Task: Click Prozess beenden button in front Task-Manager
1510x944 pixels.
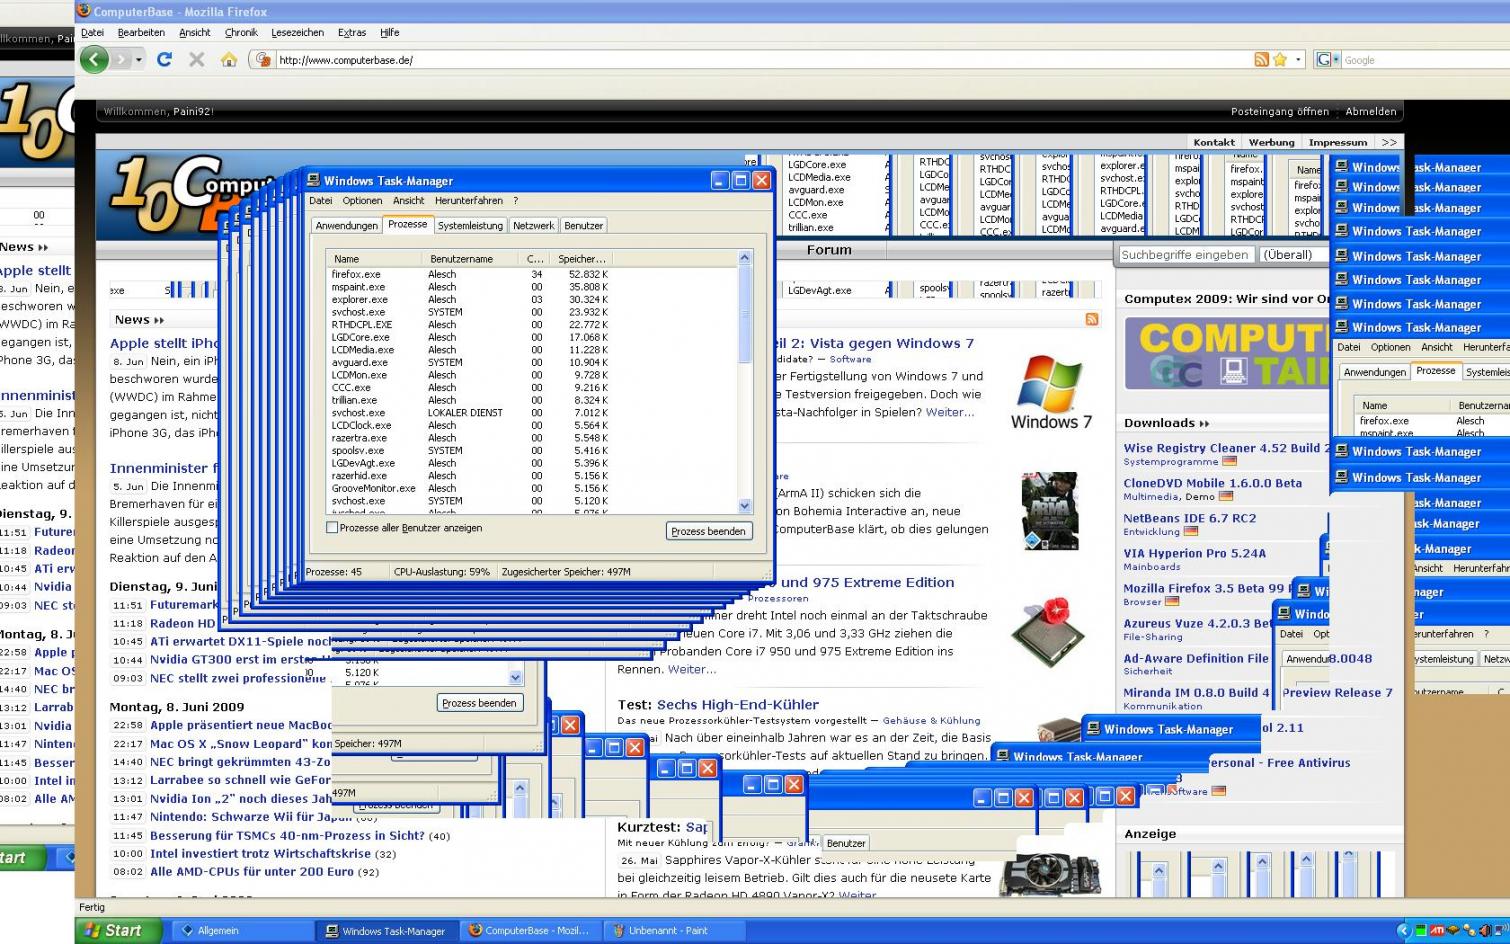Action: (x=708, y=531)
